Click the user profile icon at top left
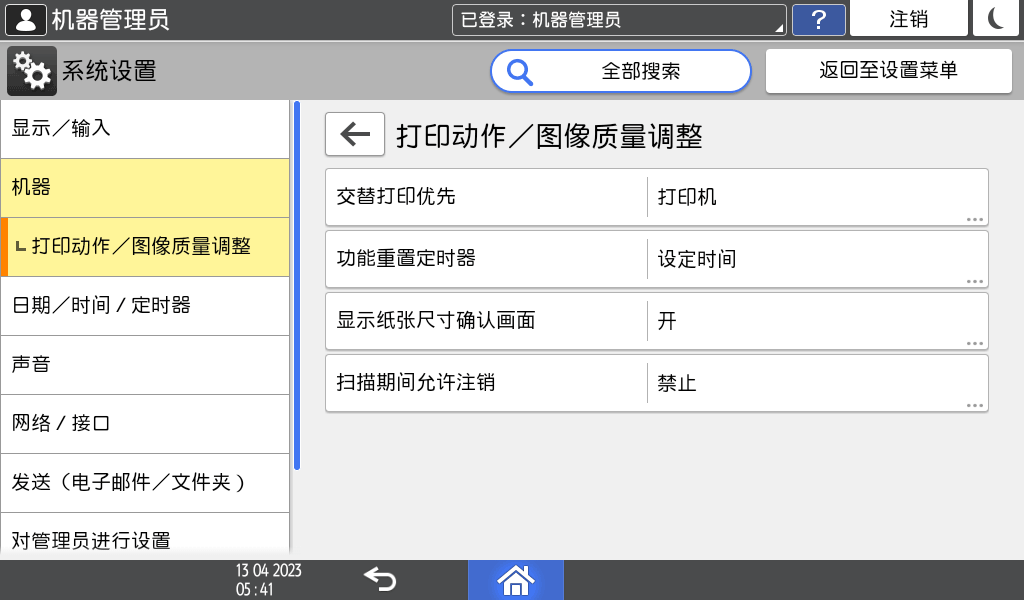This screenshot has width=1024, height=600. 25,19
